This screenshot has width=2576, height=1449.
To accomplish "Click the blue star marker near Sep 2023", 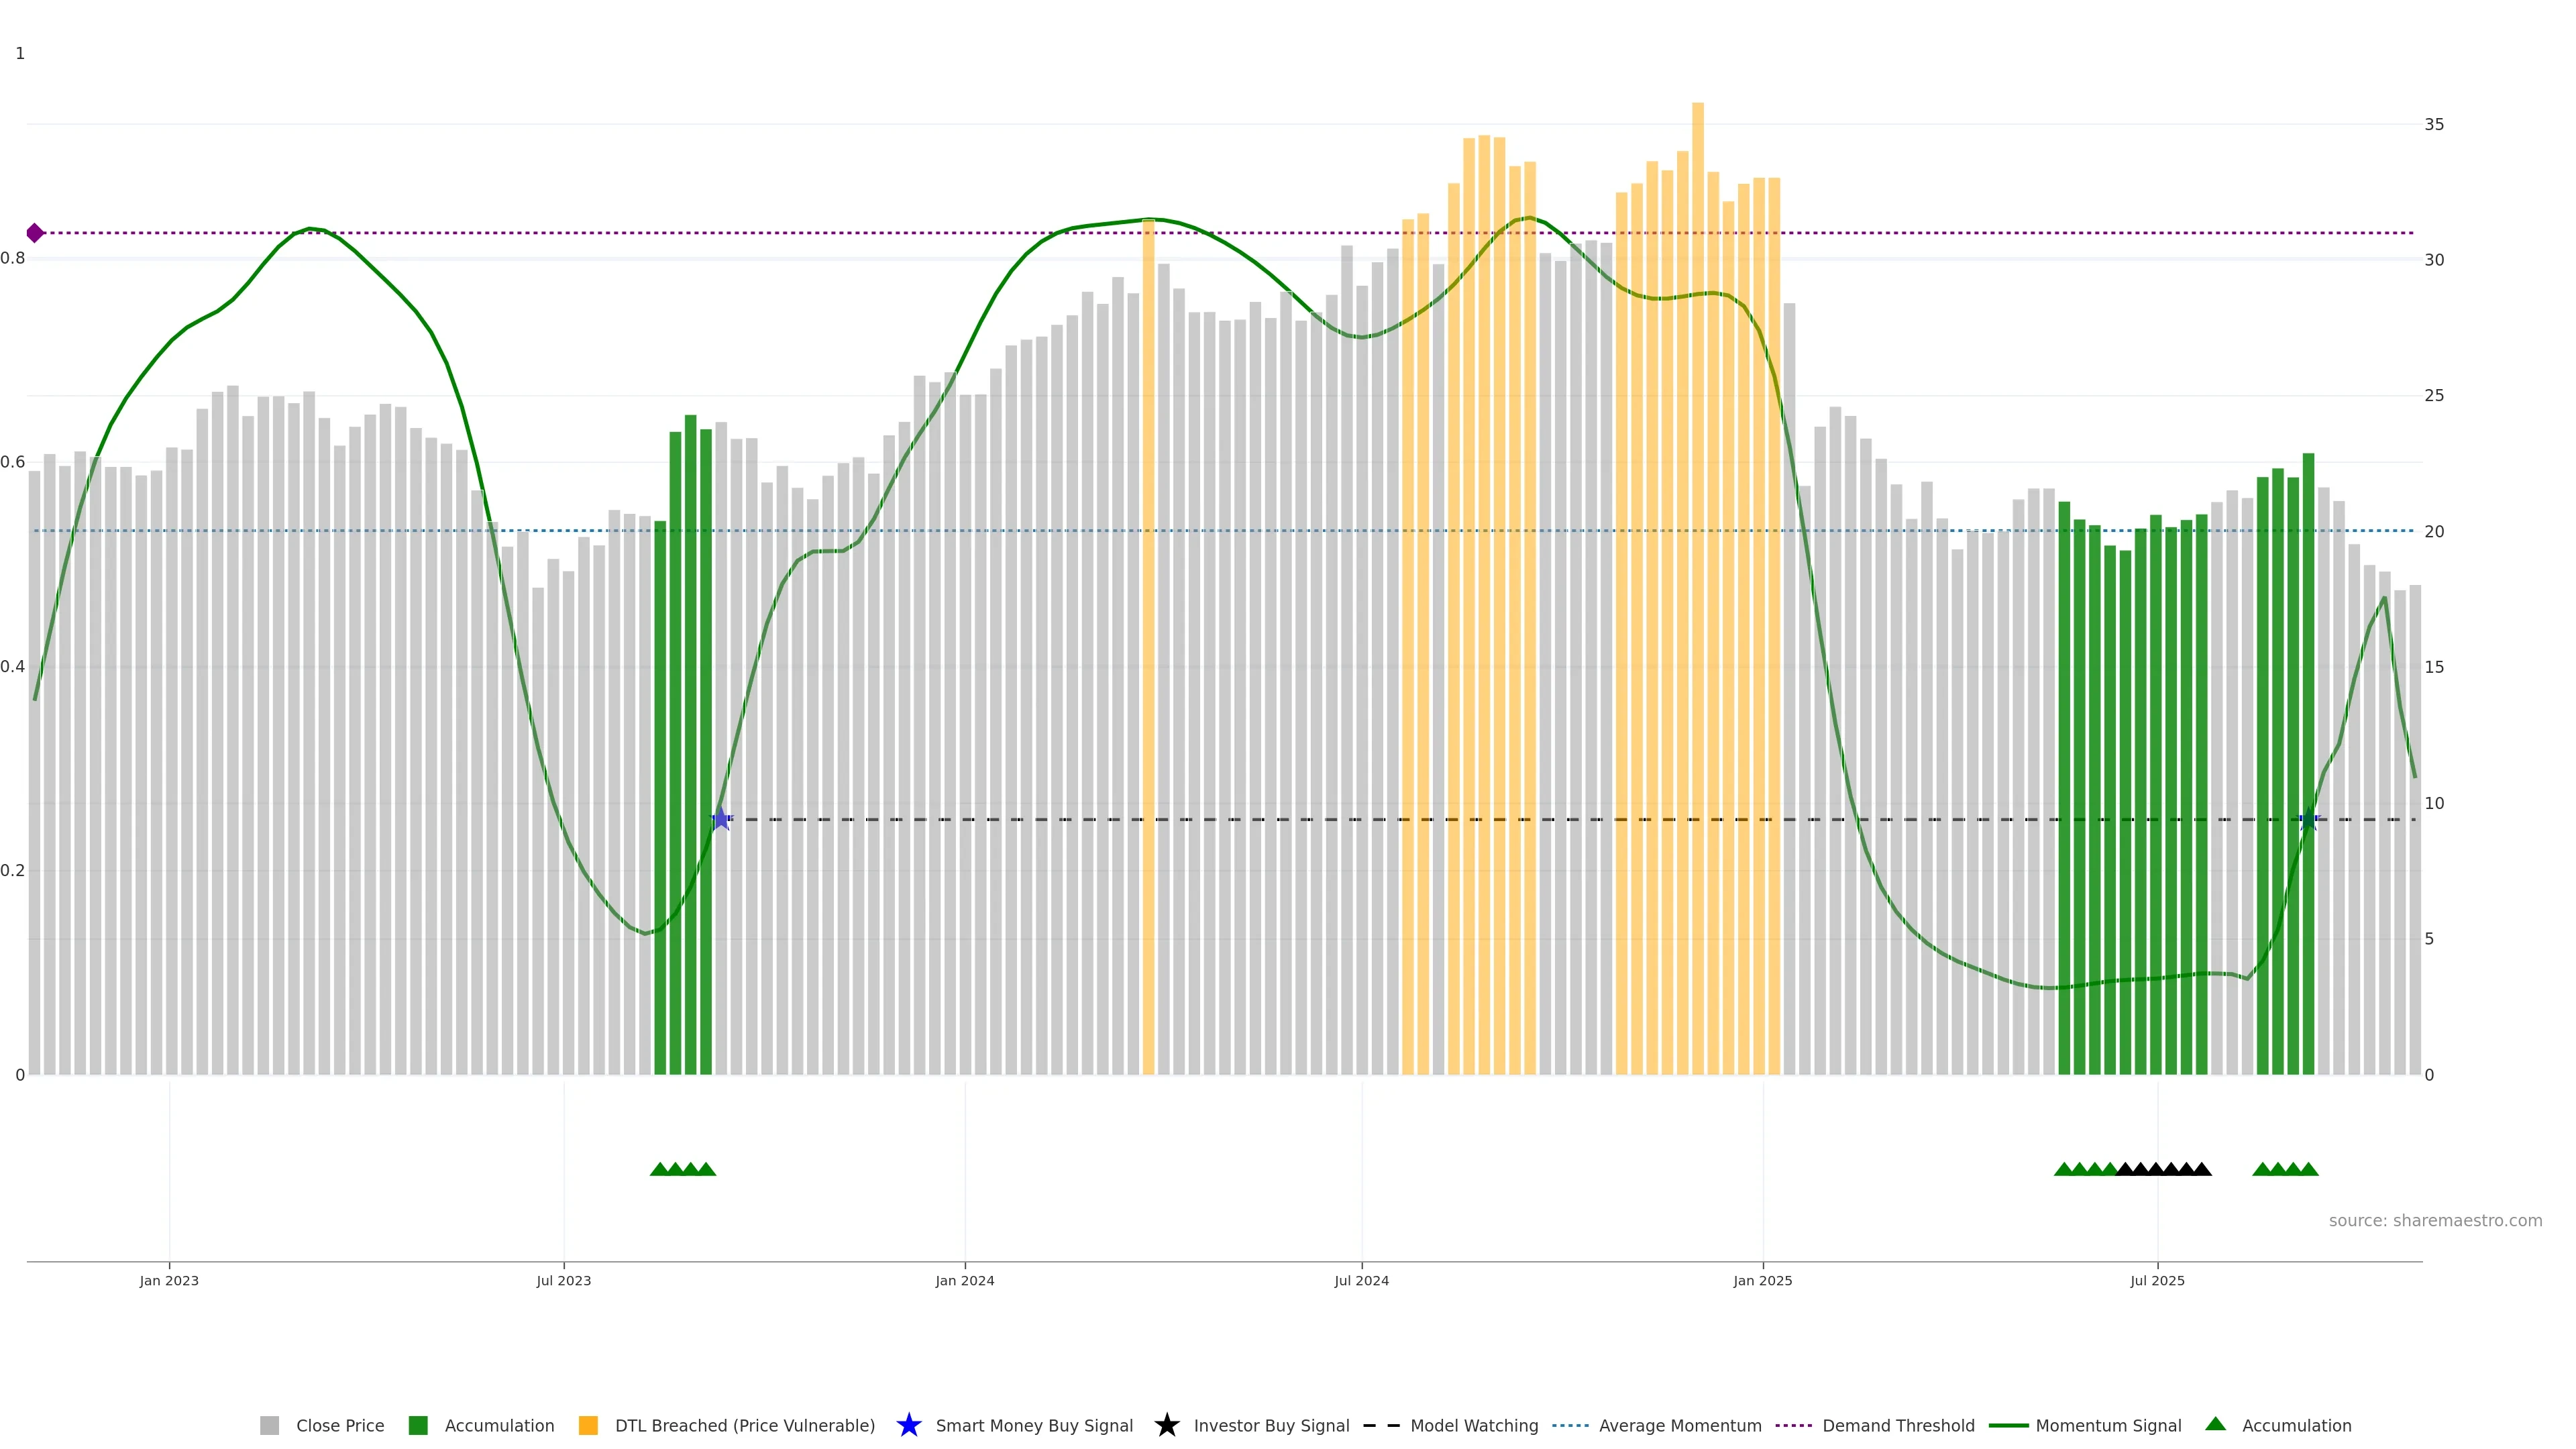I will tap(721, 819).
